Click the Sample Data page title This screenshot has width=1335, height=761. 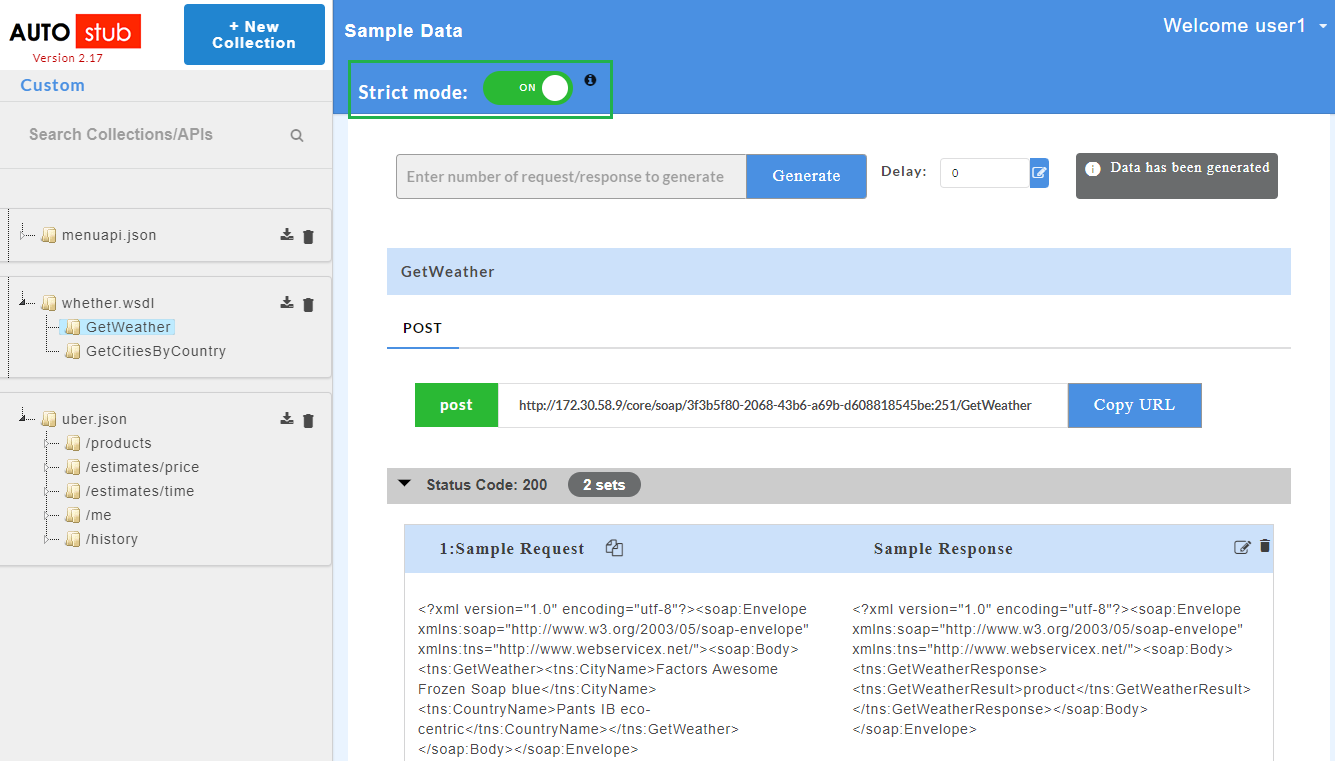(404, 31)
